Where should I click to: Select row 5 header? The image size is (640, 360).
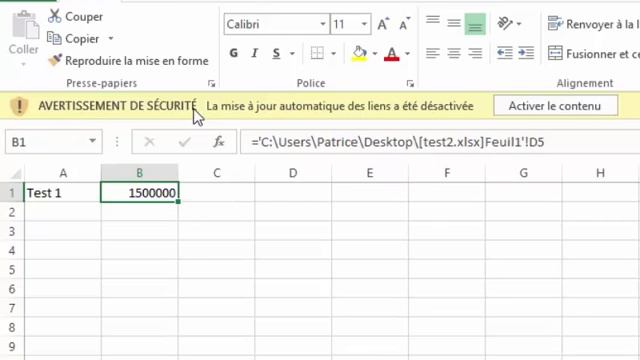point(12,270)
